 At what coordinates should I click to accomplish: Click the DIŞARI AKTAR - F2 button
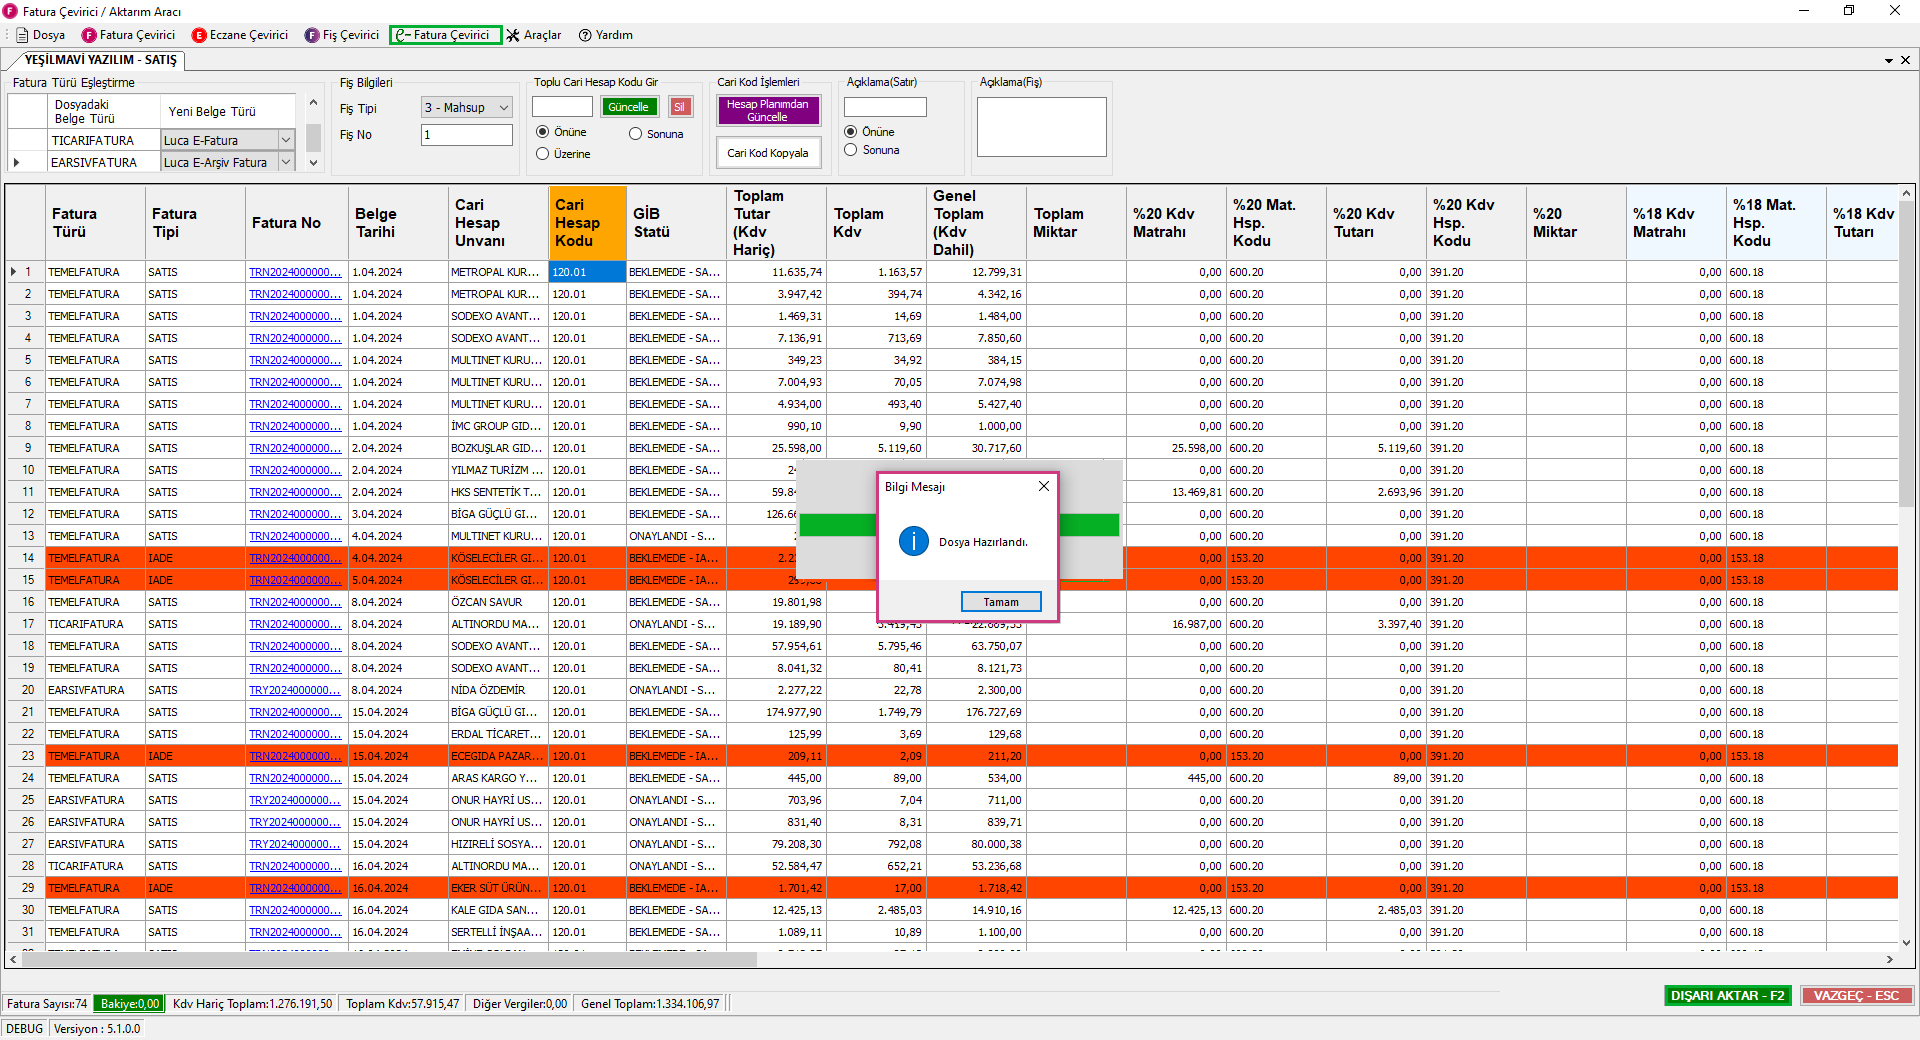[1727, 995]
